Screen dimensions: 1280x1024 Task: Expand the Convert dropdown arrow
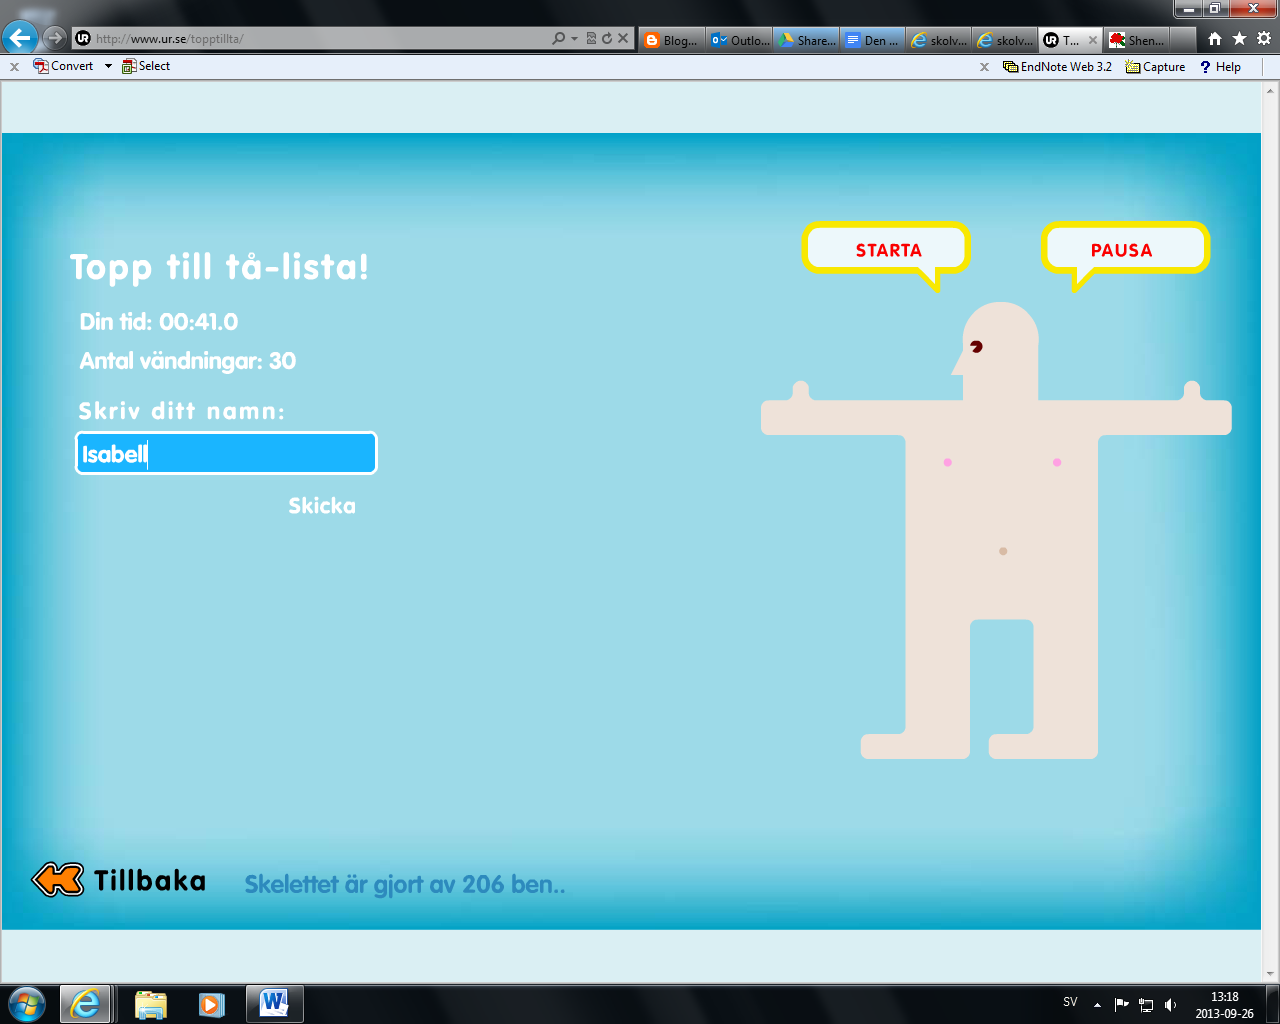[x=108, y=66]
